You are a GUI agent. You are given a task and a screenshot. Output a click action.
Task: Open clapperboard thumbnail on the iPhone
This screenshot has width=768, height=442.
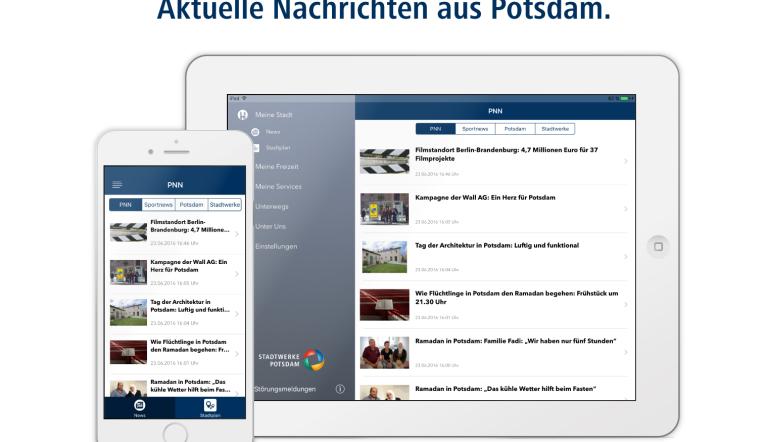click(x=128, y=232)
